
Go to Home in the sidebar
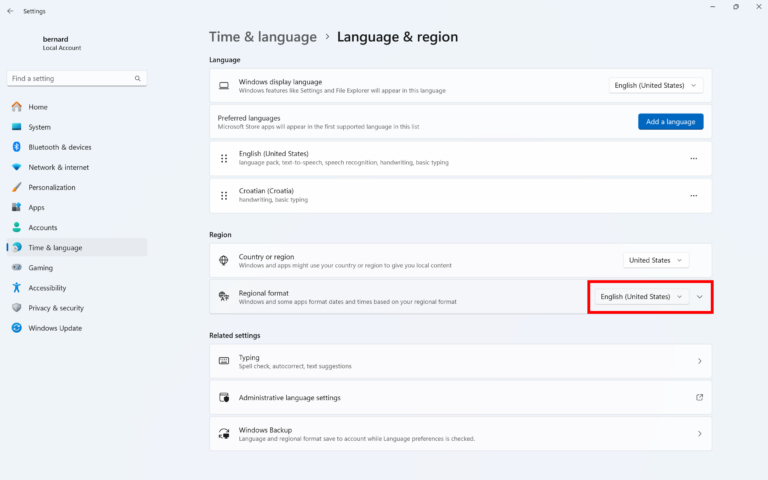[x=77, y=107]
